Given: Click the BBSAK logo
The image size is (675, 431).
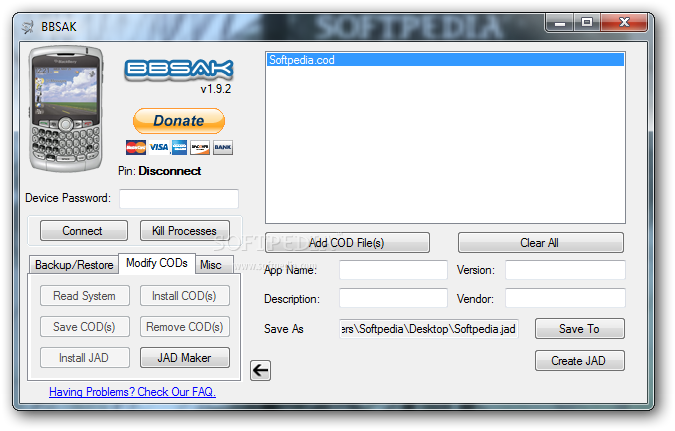Looking at the screenshot, I should pos(179,69).
